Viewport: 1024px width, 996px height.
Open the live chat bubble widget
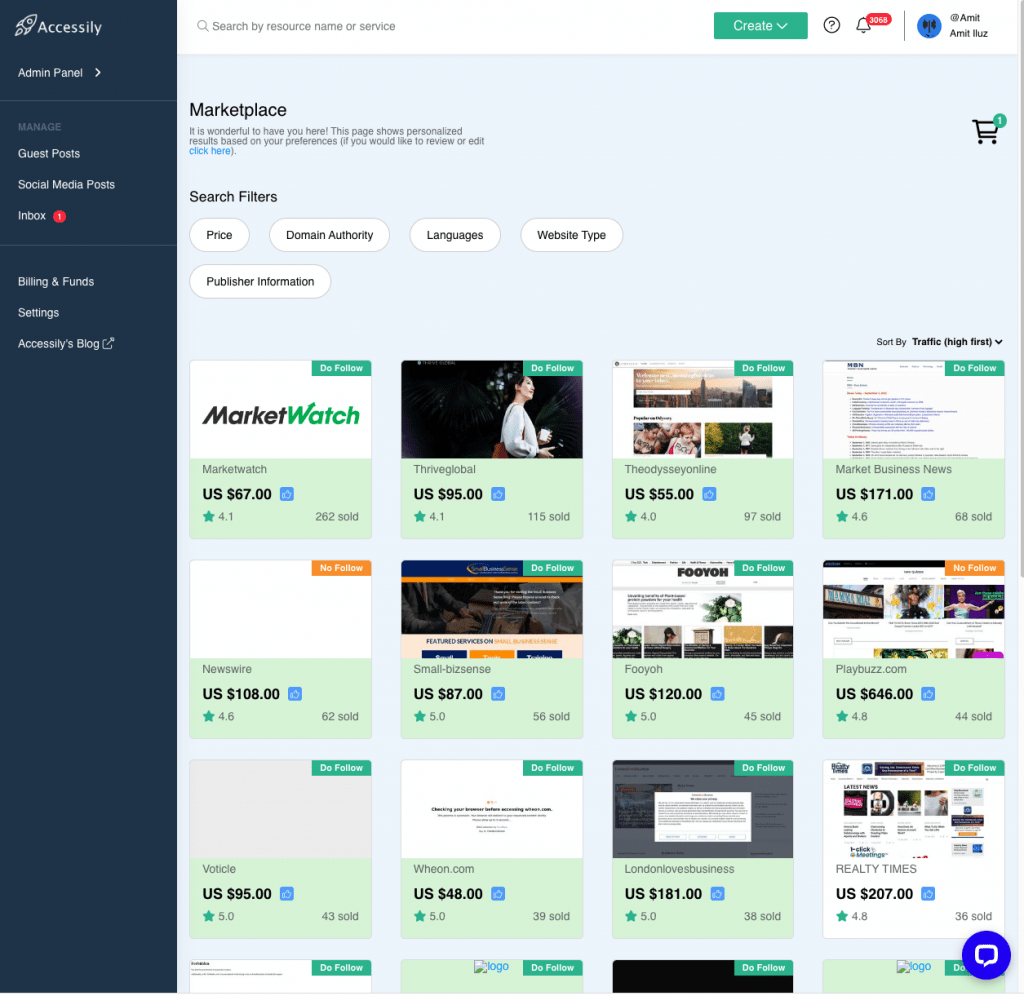click(x=985, y=956)
